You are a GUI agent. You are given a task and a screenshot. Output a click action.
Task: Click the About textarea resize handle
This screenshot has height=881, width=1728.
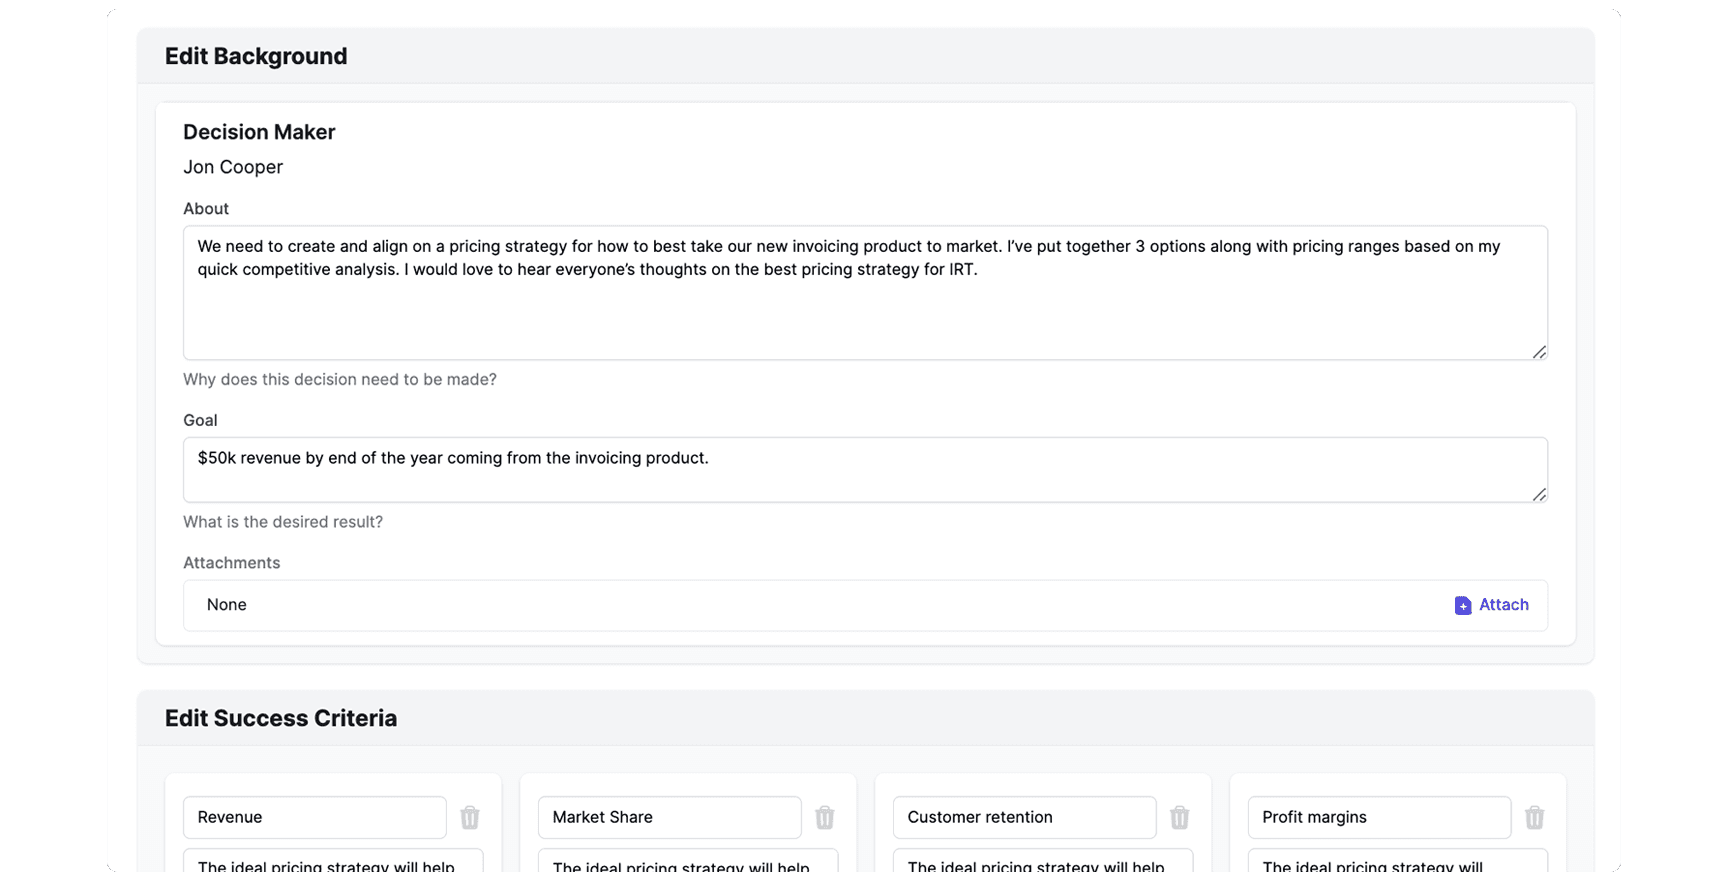(1539, 352)
